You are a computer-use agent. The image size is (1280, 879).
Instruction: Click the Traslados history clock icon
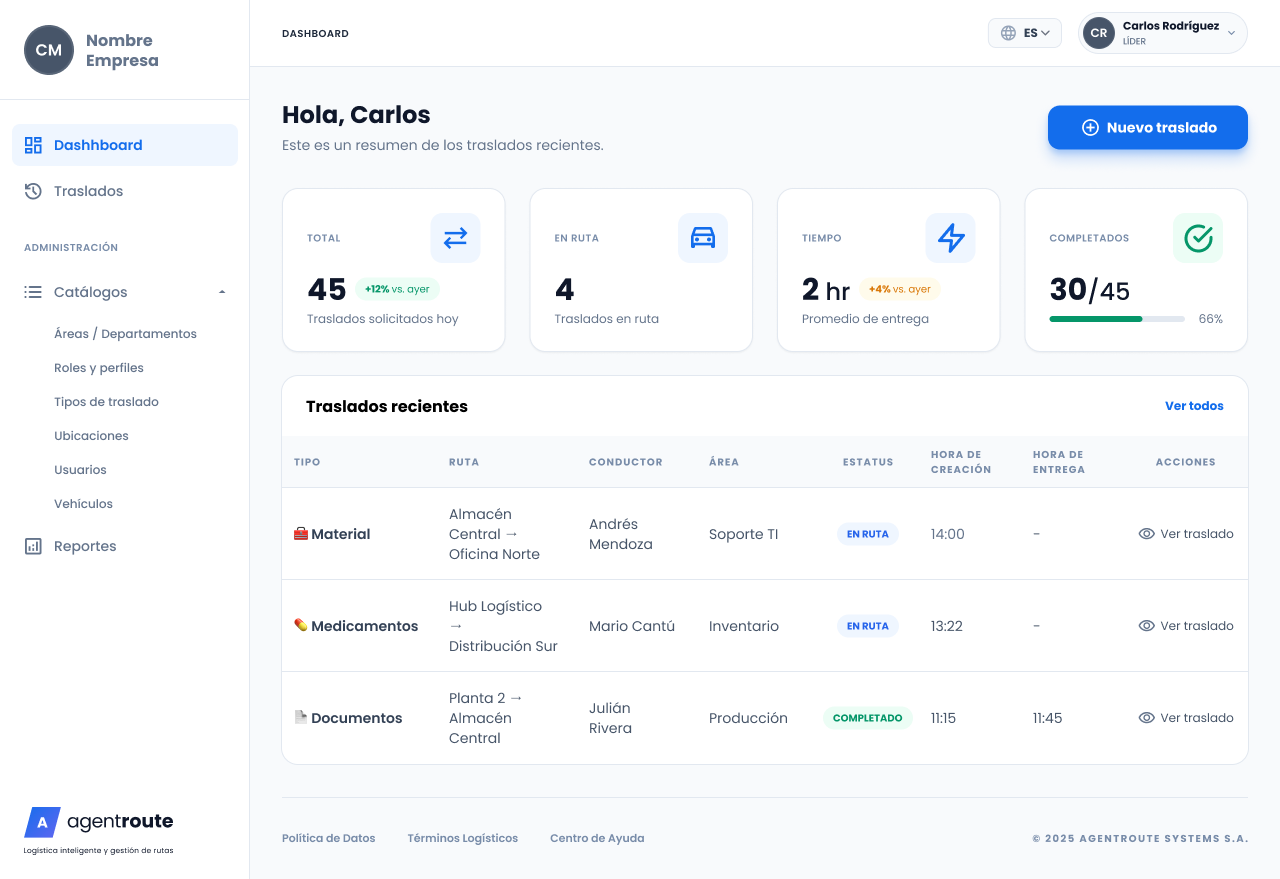(x=33, y=191)
